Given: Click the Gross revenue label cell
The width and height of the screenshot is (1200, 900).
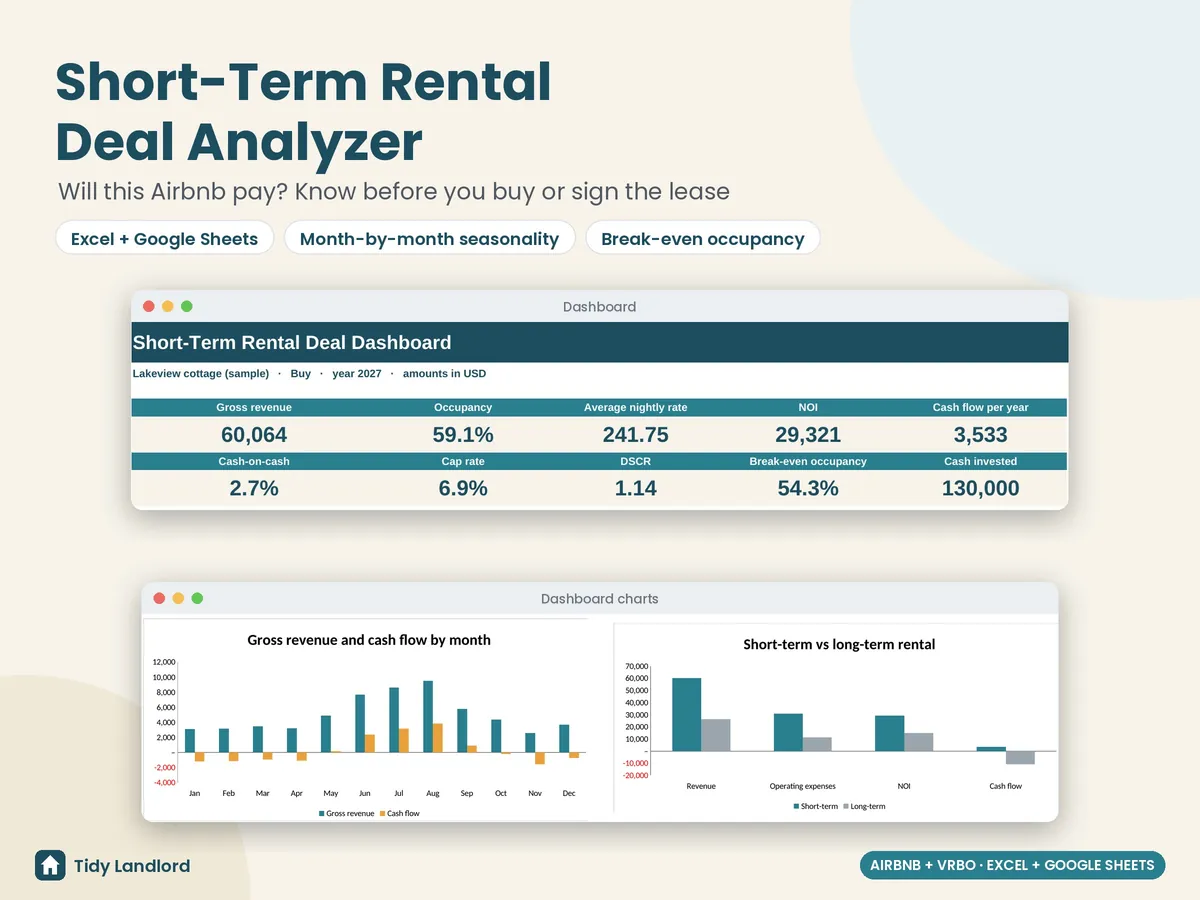Looking at the screenshot, I should [x=254, y=407].
